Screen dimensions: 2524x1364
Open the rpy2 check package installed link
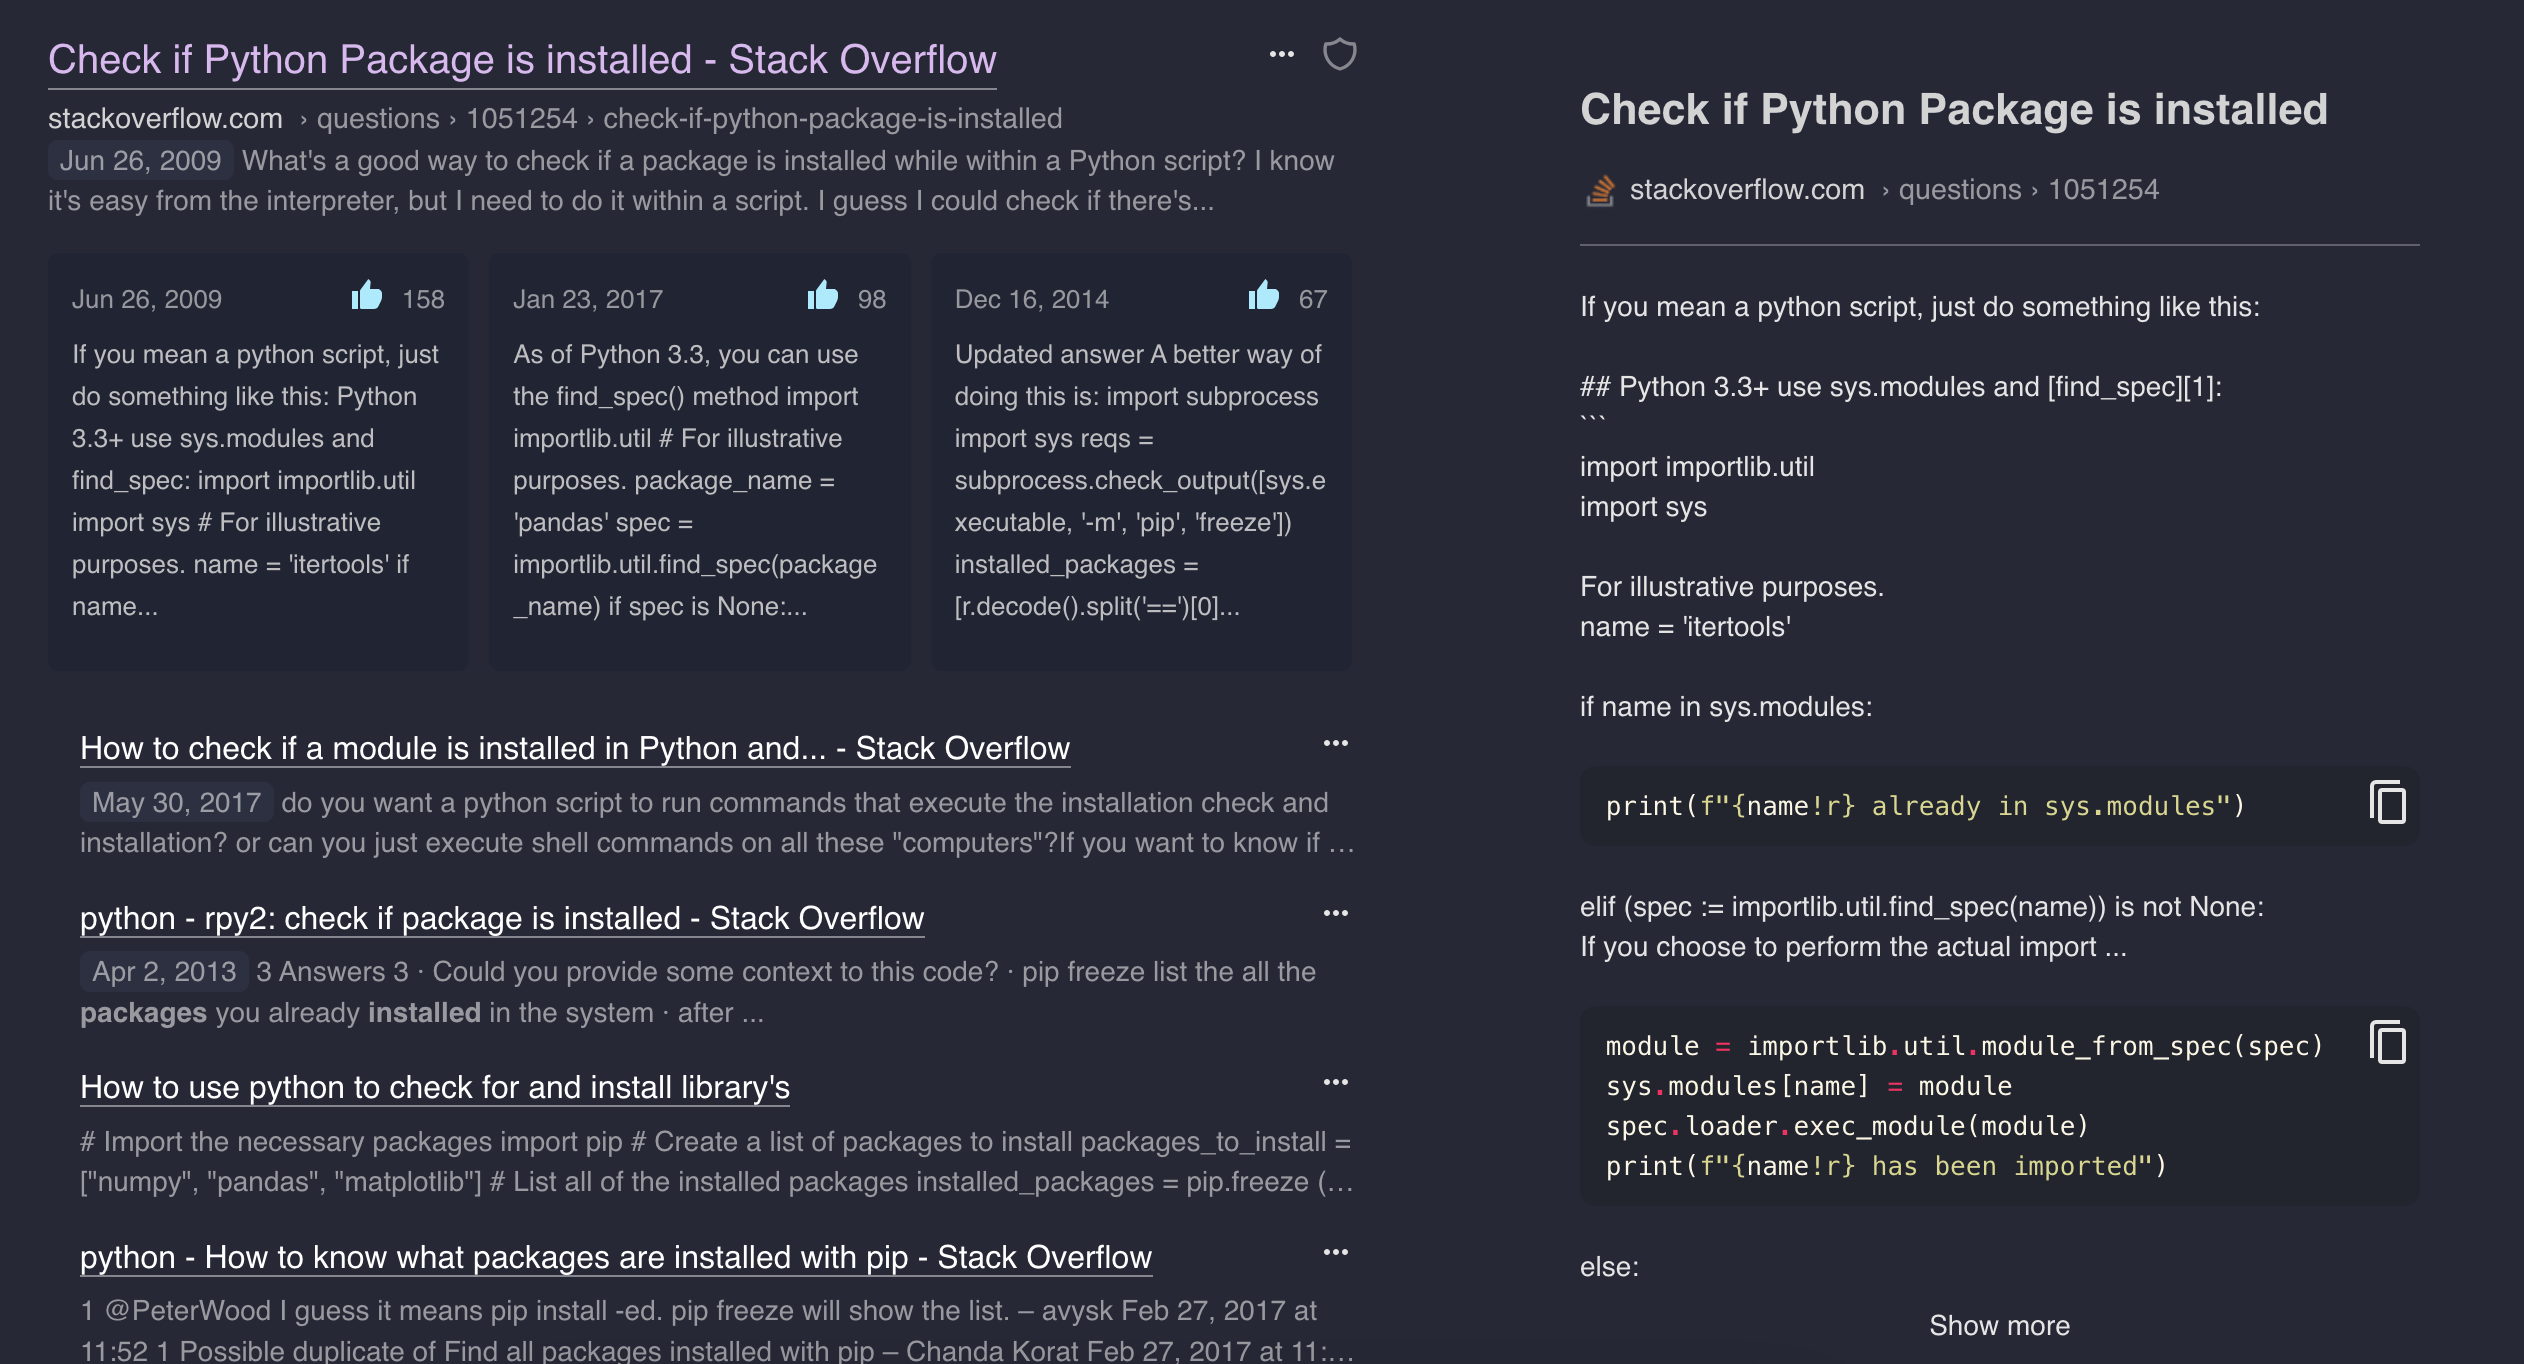tap(502, 918)
